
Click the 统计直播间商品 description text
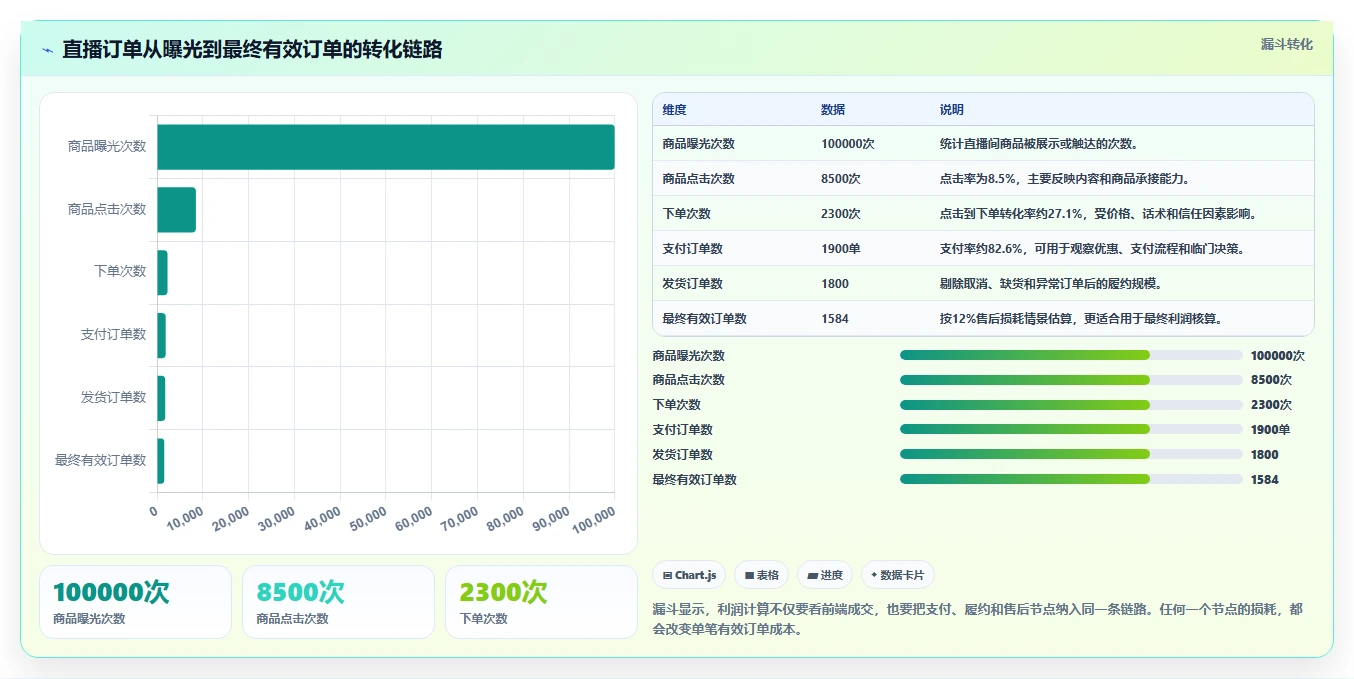[1039, 144]
